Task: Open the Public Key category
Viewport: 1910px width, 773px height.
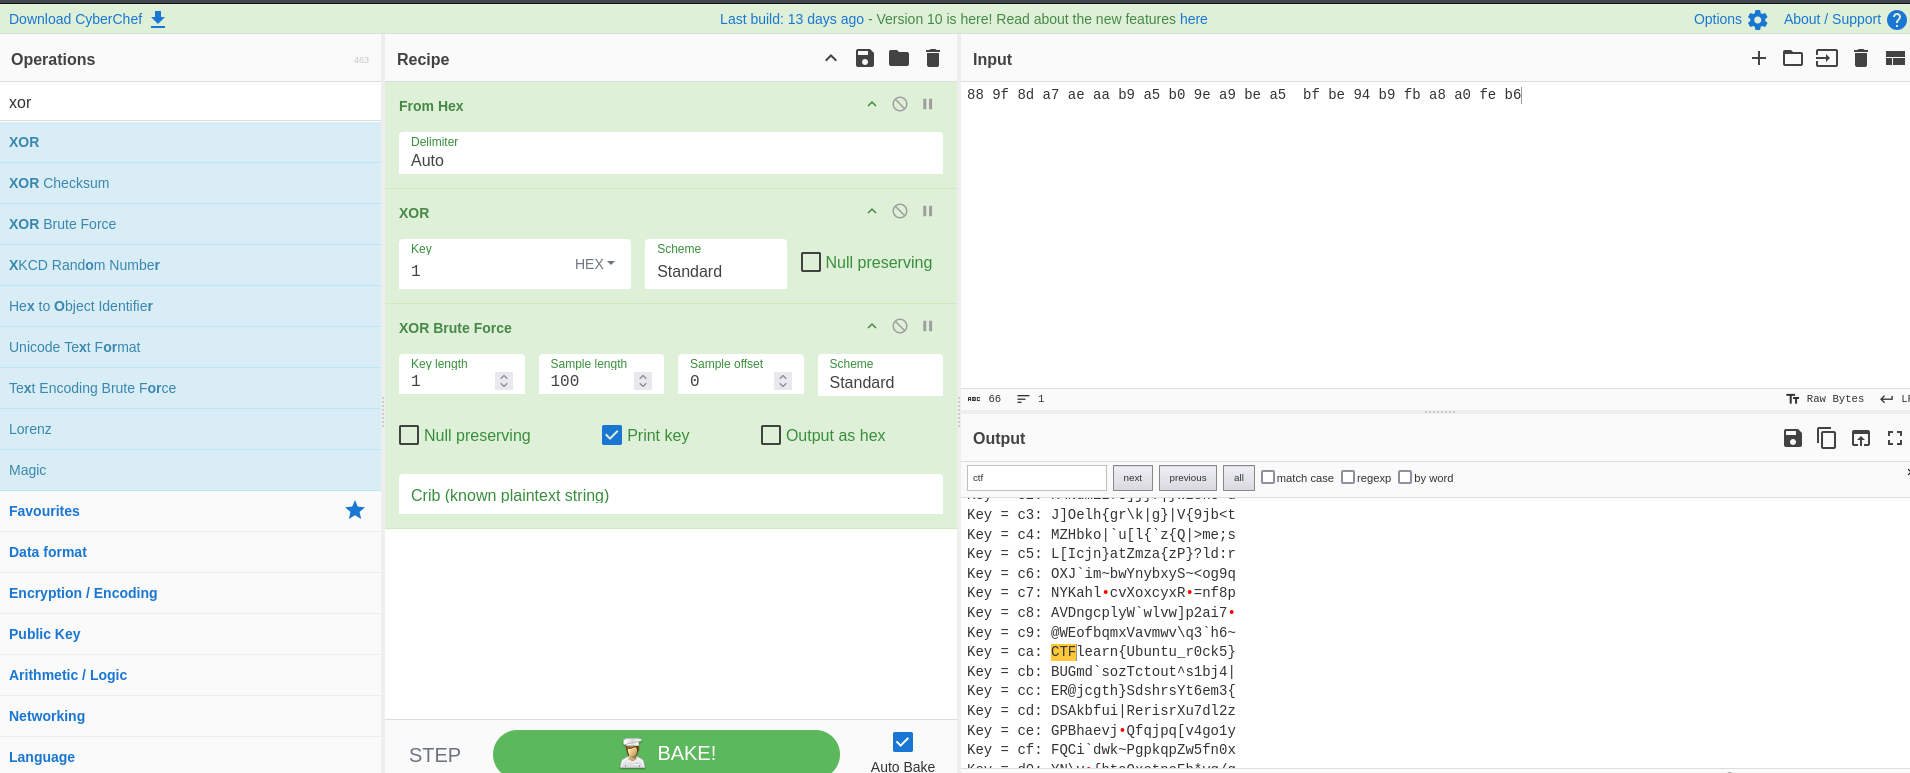Action: click(190, 634)
